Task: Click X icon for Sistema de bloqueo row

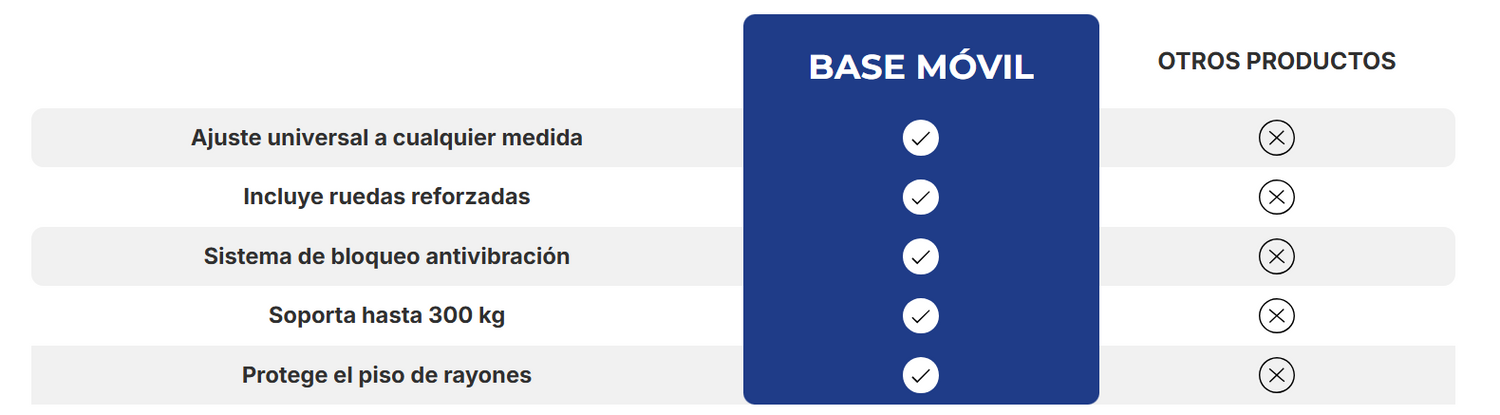Action: (1276, 257)
